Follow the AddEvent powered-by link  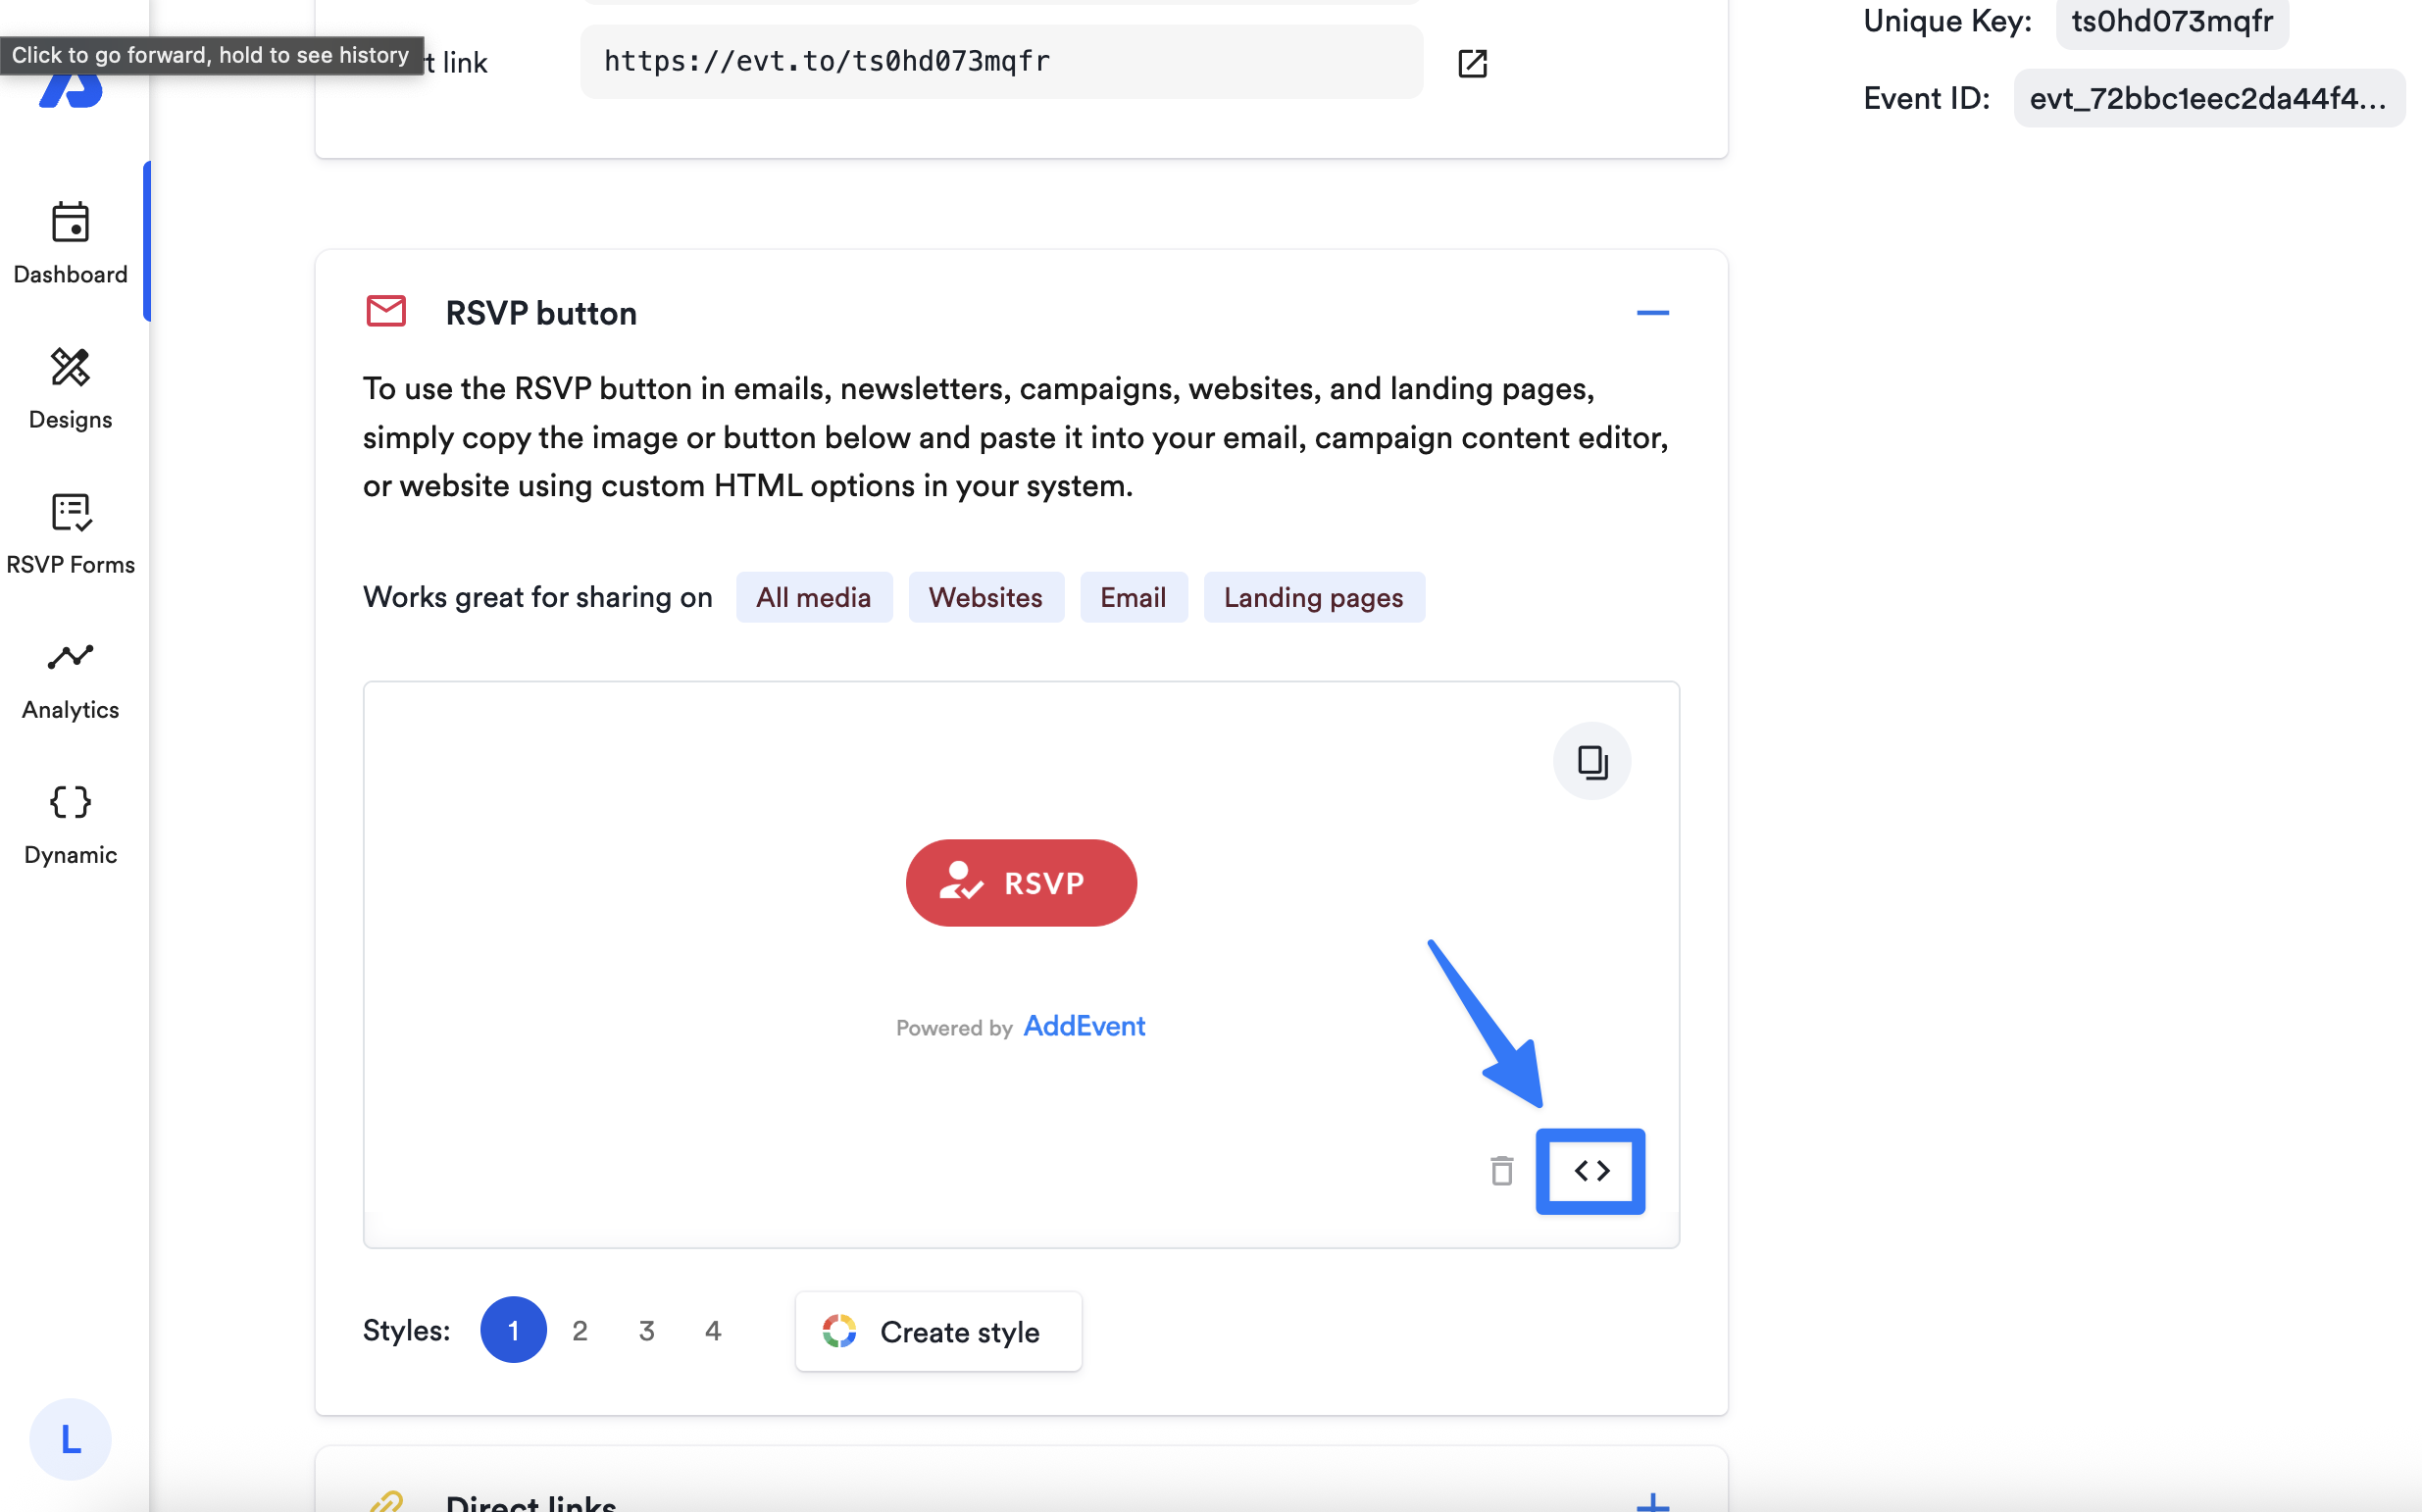(1084, 1026)
